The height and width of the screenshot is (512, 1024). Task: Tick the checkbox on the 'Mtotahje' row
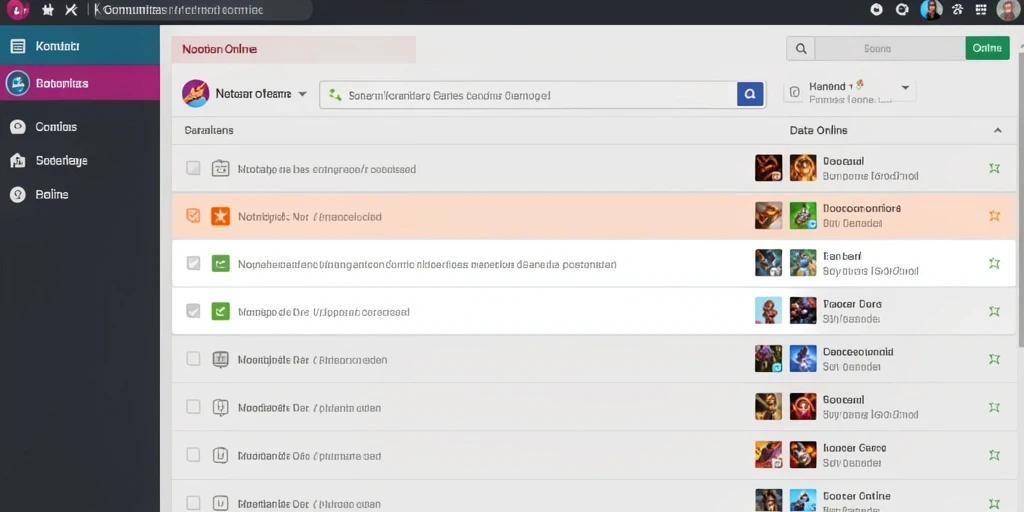click(193, 168)
